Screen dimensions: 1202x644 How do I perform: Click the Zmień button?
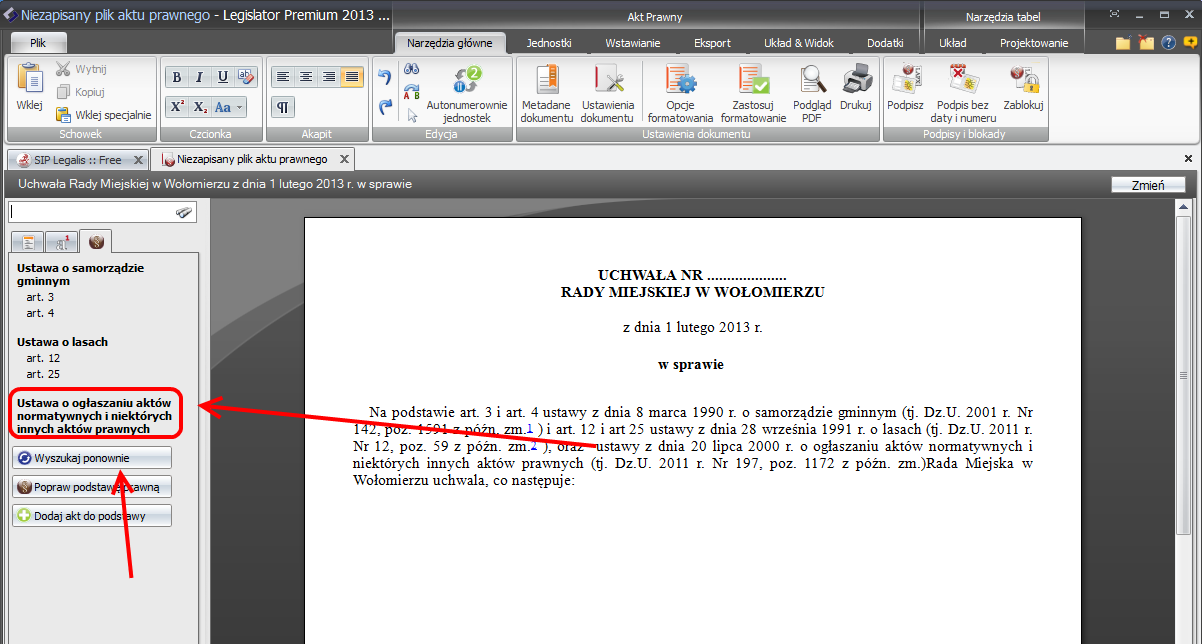pos(1148,184)
